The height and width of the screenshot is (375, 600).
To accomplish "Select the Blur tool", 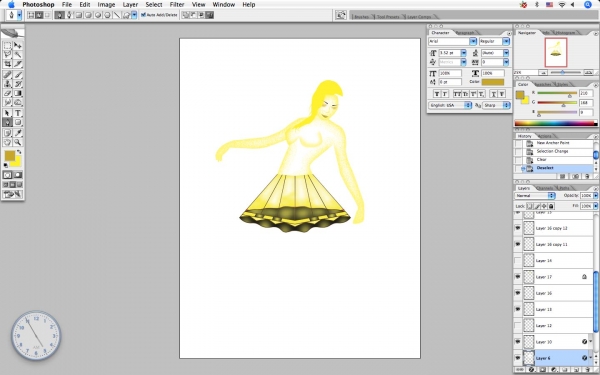I will (7, 102).
